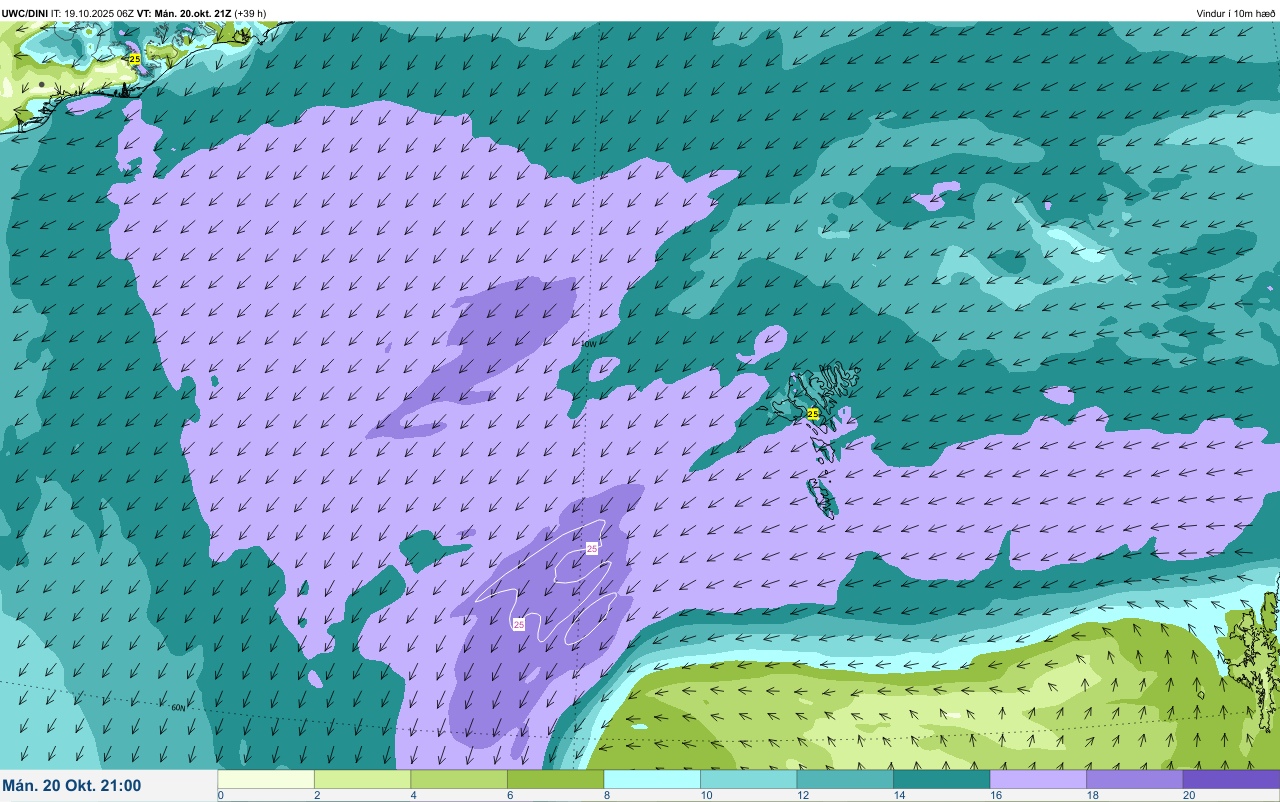Screen dimensions: 1280x802
Task: Click the 18–20 medium purple legend swatch
Action: [1134, 779]
